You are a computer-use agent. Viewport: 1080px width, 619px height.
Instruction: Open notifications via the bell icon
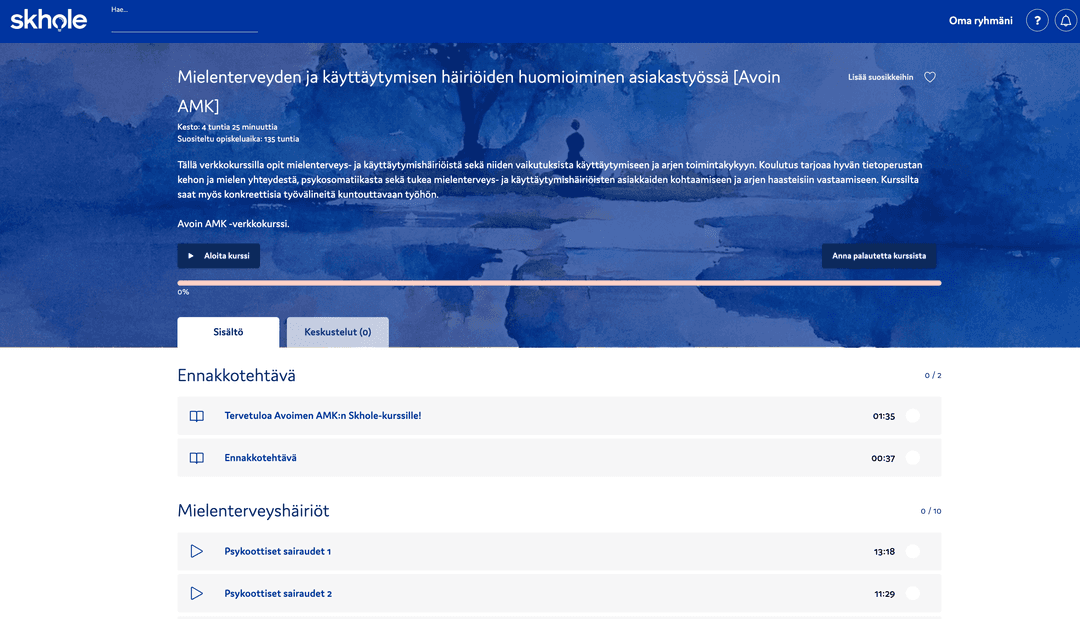(1066, 20)
